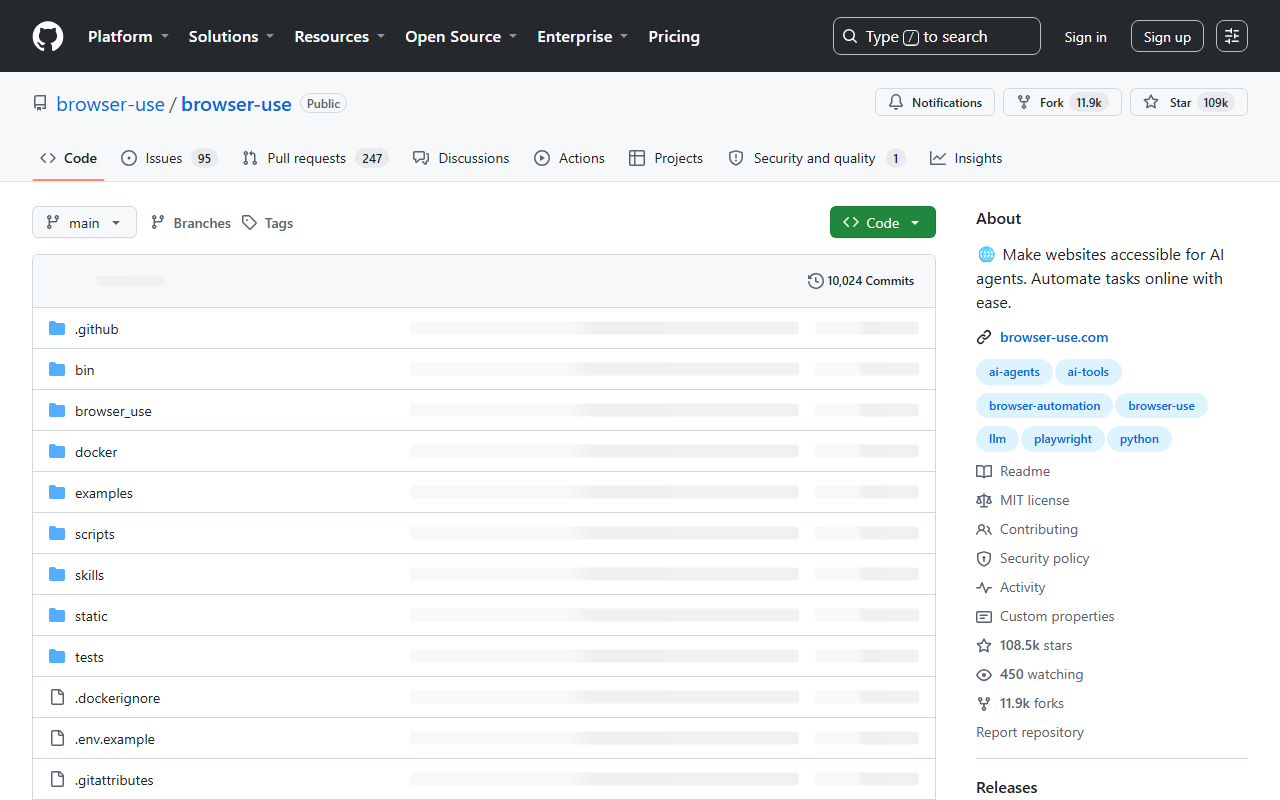Click the shield icon beside Security policy
Screen dimensions: 1280x800
(984, 559)
